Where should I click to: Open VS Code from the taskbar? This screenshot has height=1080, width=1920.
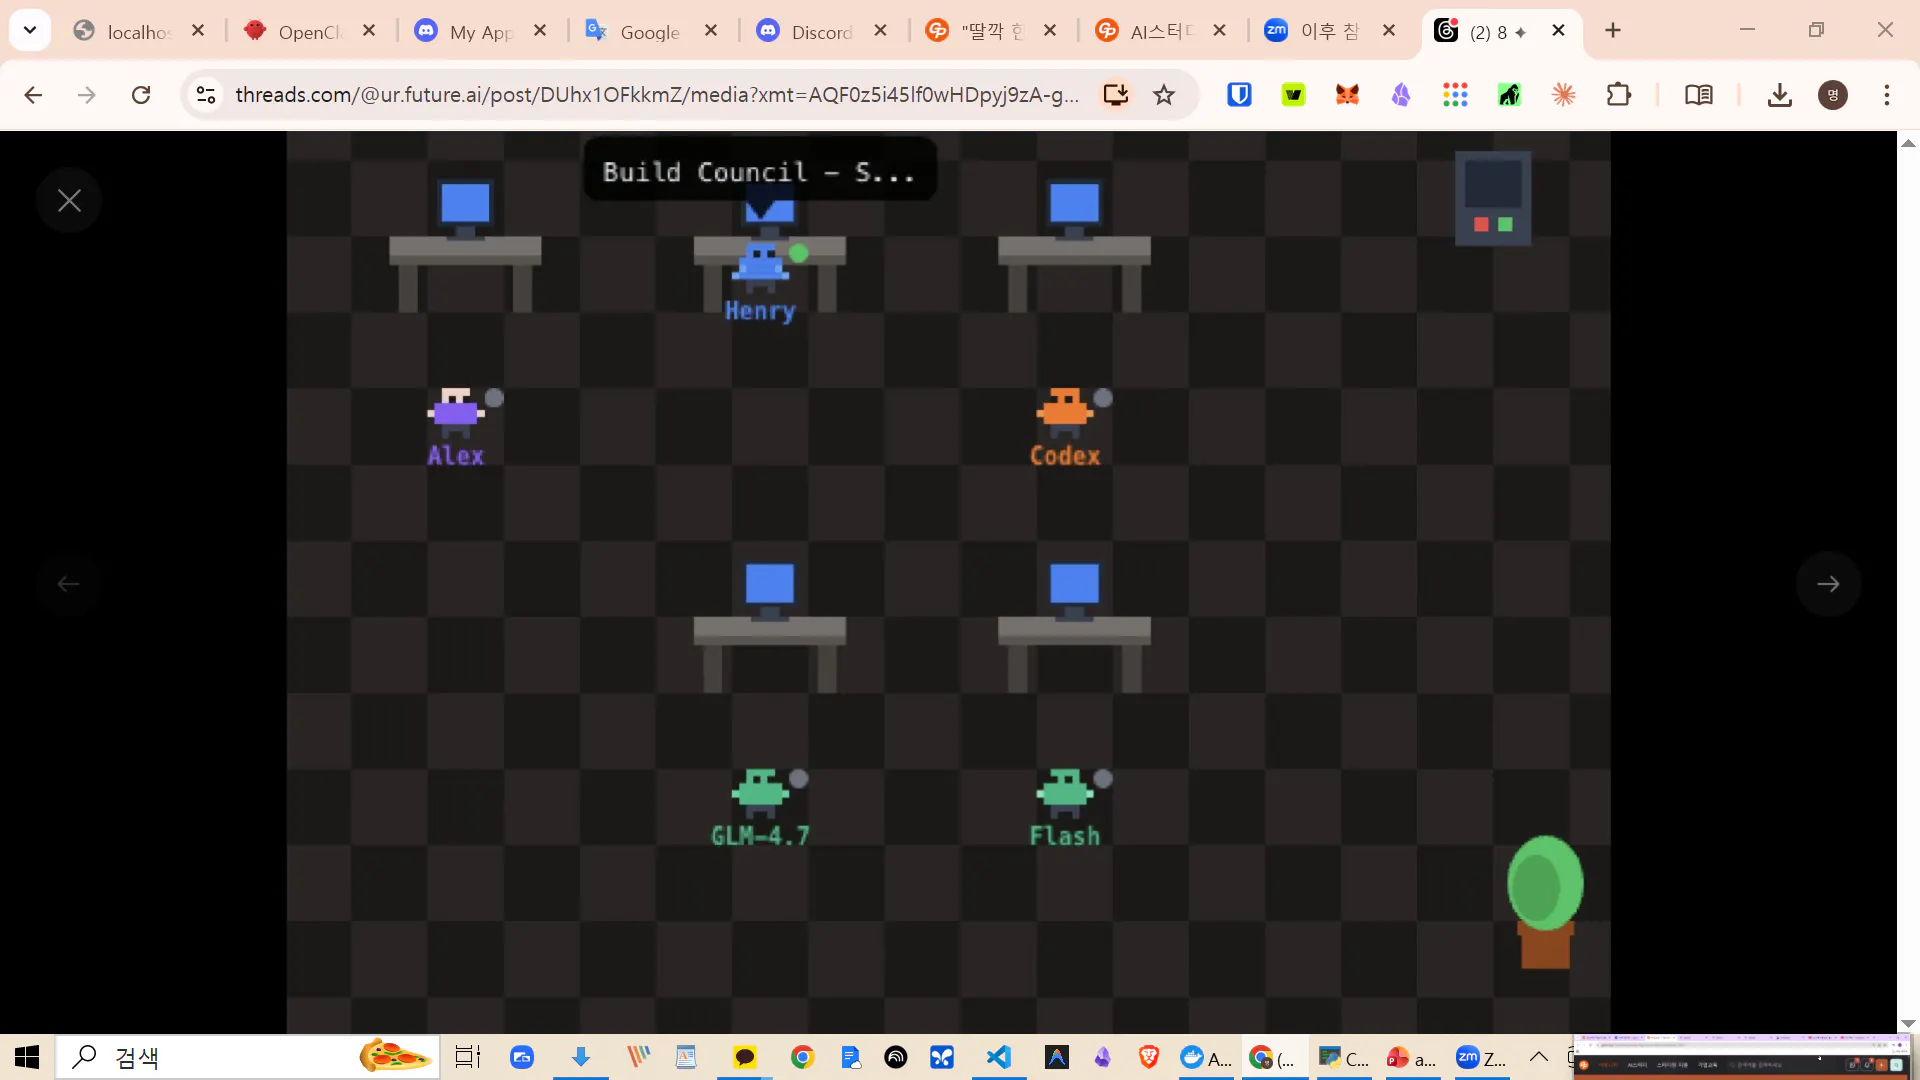(x=999, y=1057)
